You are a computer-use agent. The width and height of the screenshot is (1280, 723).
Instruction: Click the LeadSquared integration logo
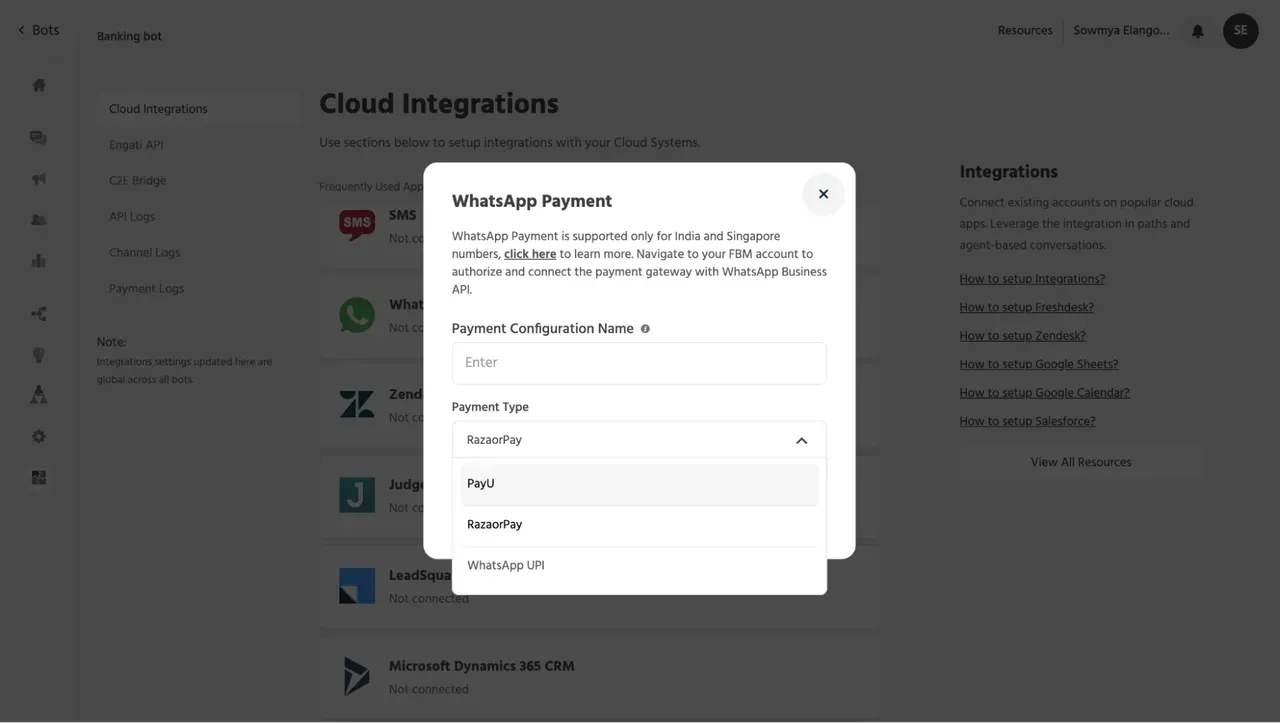point(357,586)
